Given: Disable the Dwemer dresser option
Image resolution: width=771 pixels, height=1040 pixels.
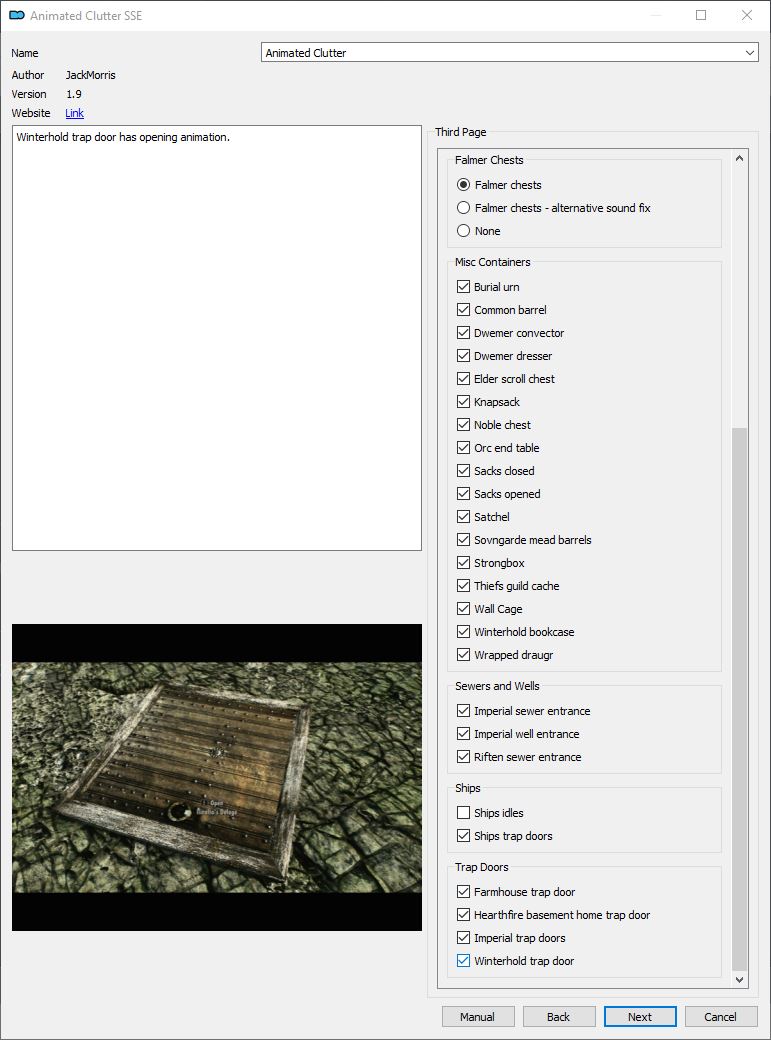Looking at the screenshot, I should pos(463,356).
